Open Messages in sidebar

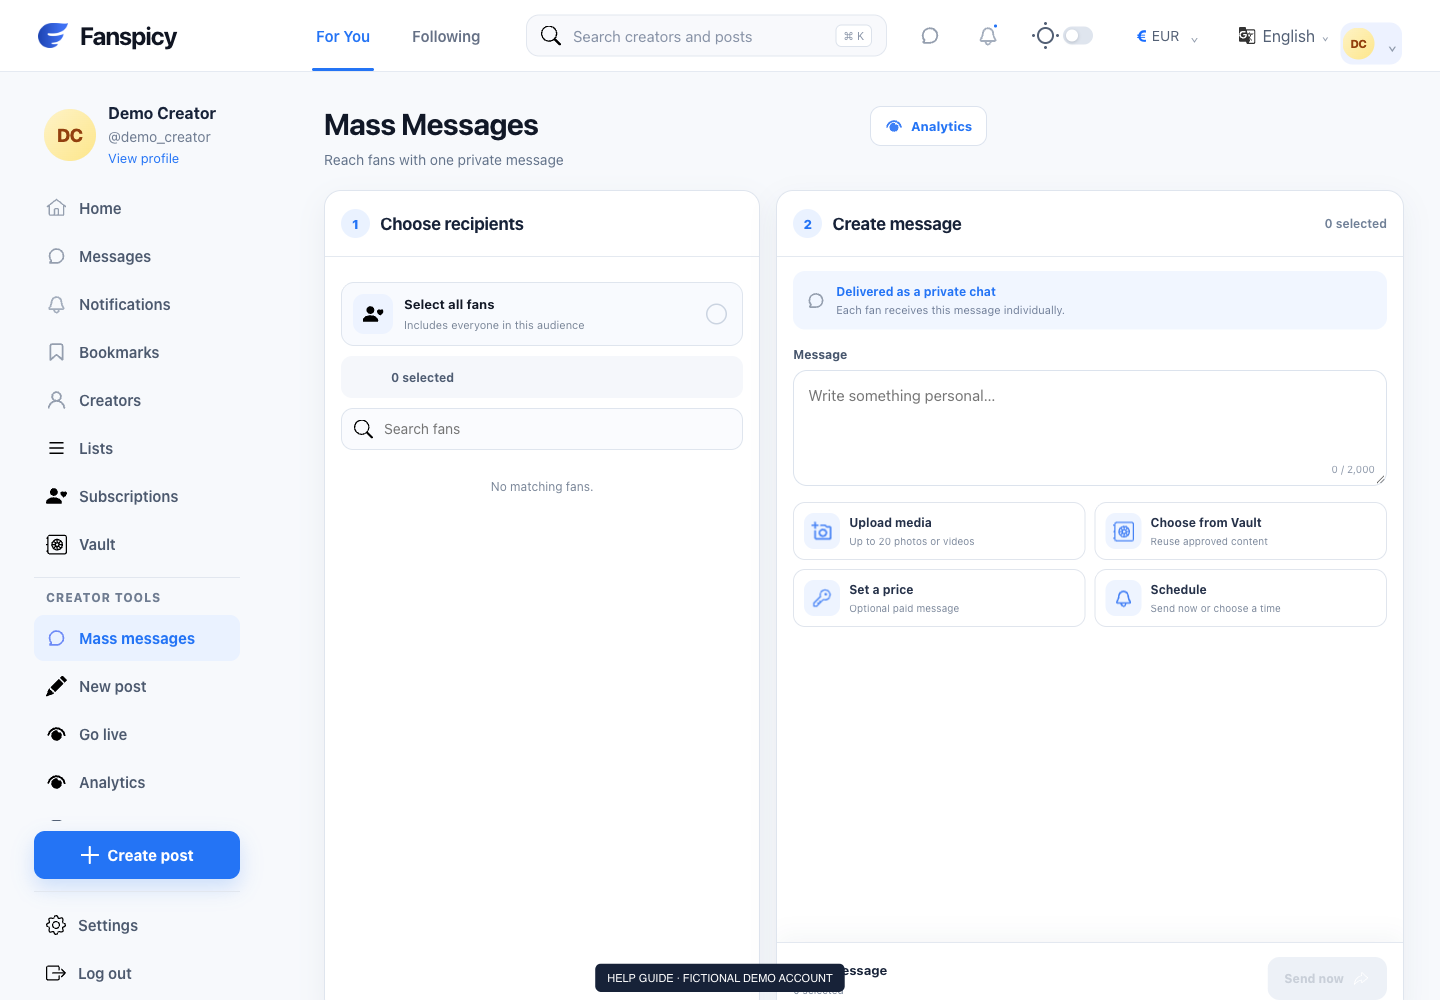(x=137, y=256)
